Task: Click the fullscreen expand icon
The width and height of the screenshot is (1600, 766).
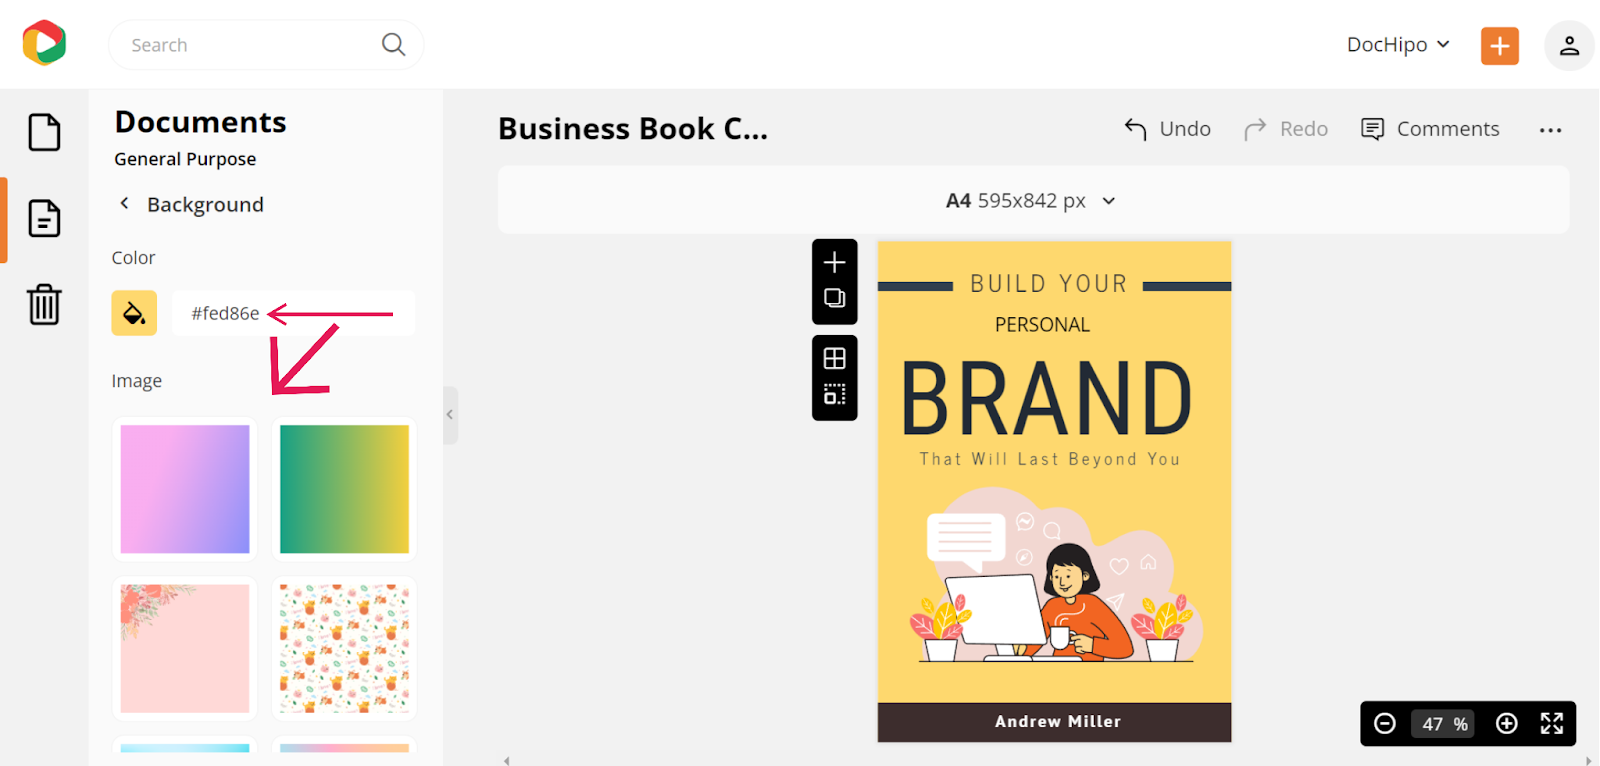Action: (x=1551, y=723)
